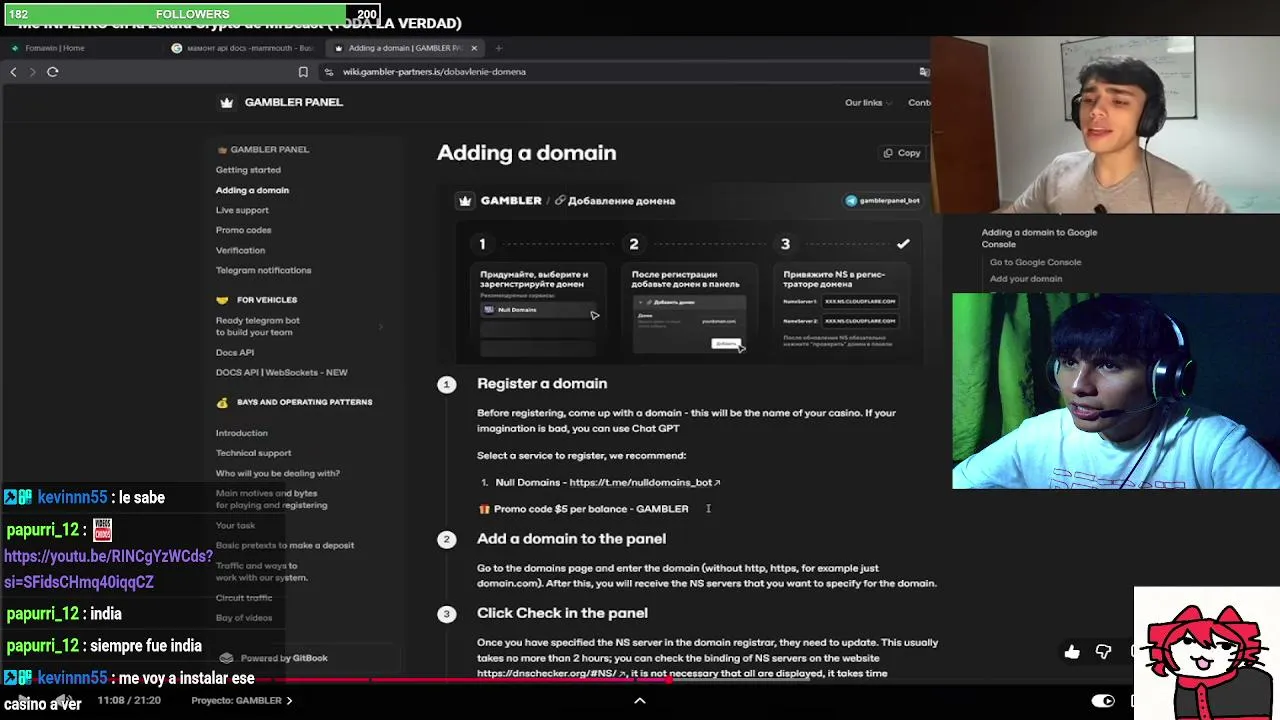Open the 'Docs API' sidebar page
Screen dimensions: 1280x720
(x=235, y=352)
